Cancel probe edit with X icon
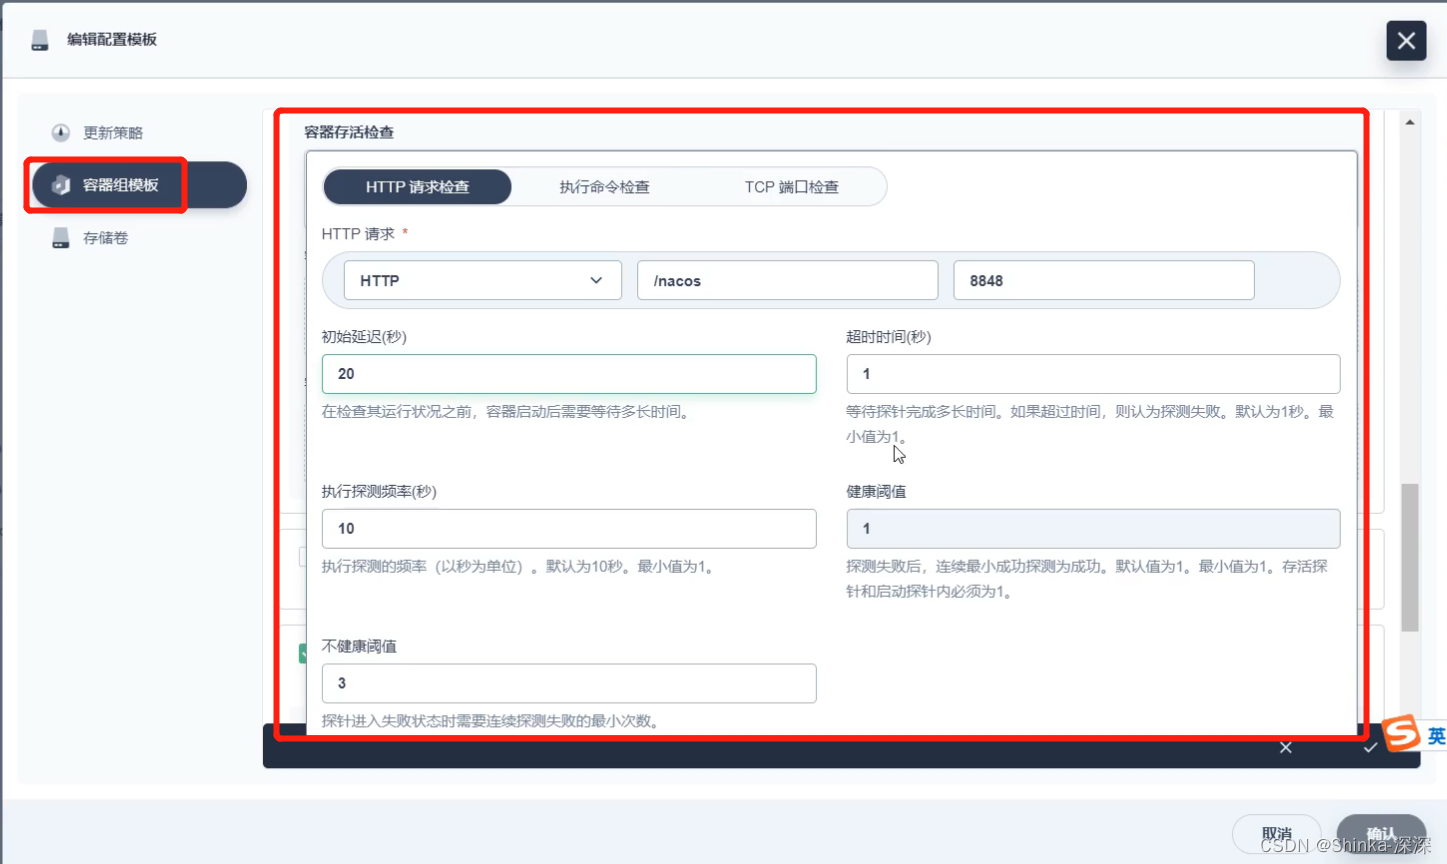Viewport: 1447px width, 864px height. [1286, 748]
